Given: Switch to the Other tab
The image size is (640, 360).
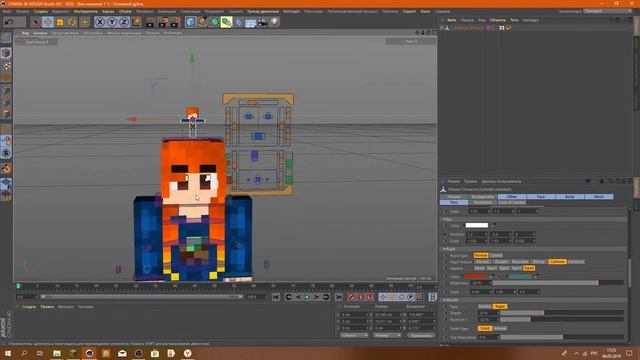Looking at the screenshot, I should coord(512,197).
